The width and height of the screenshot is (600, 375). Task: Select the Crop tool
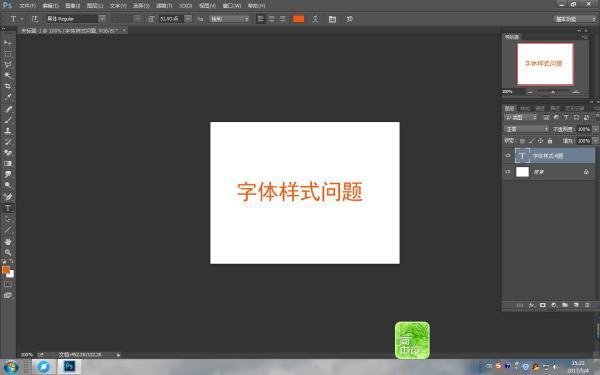8,86
